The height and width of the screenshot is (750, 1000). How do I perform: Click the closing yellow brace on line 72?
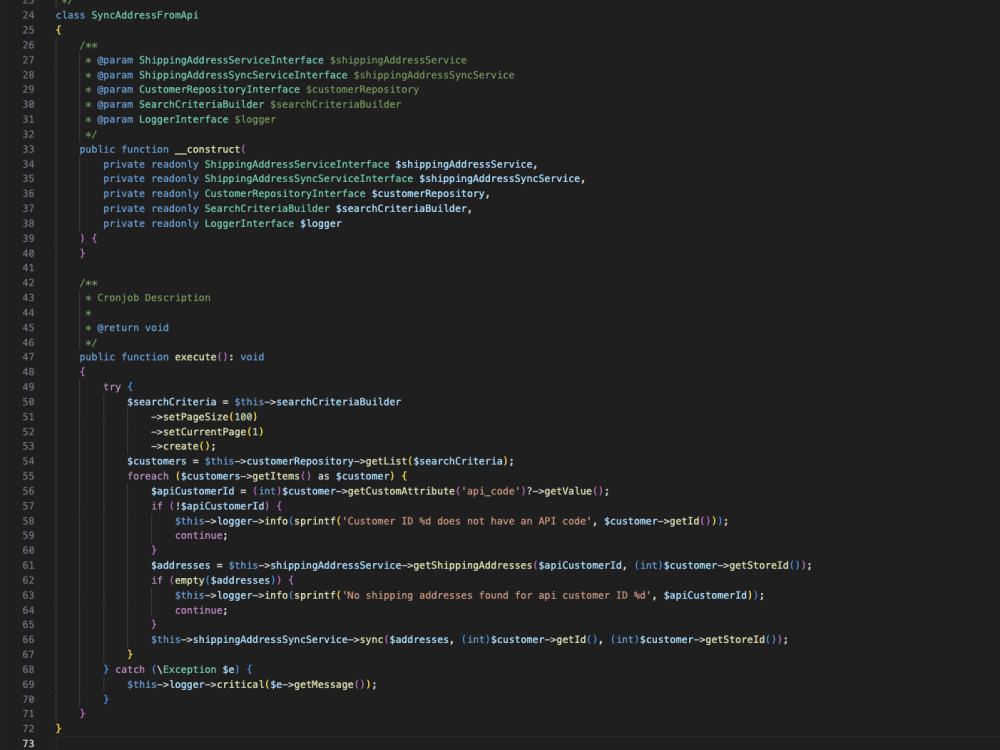pyautogui.click(x=58, y=729)
